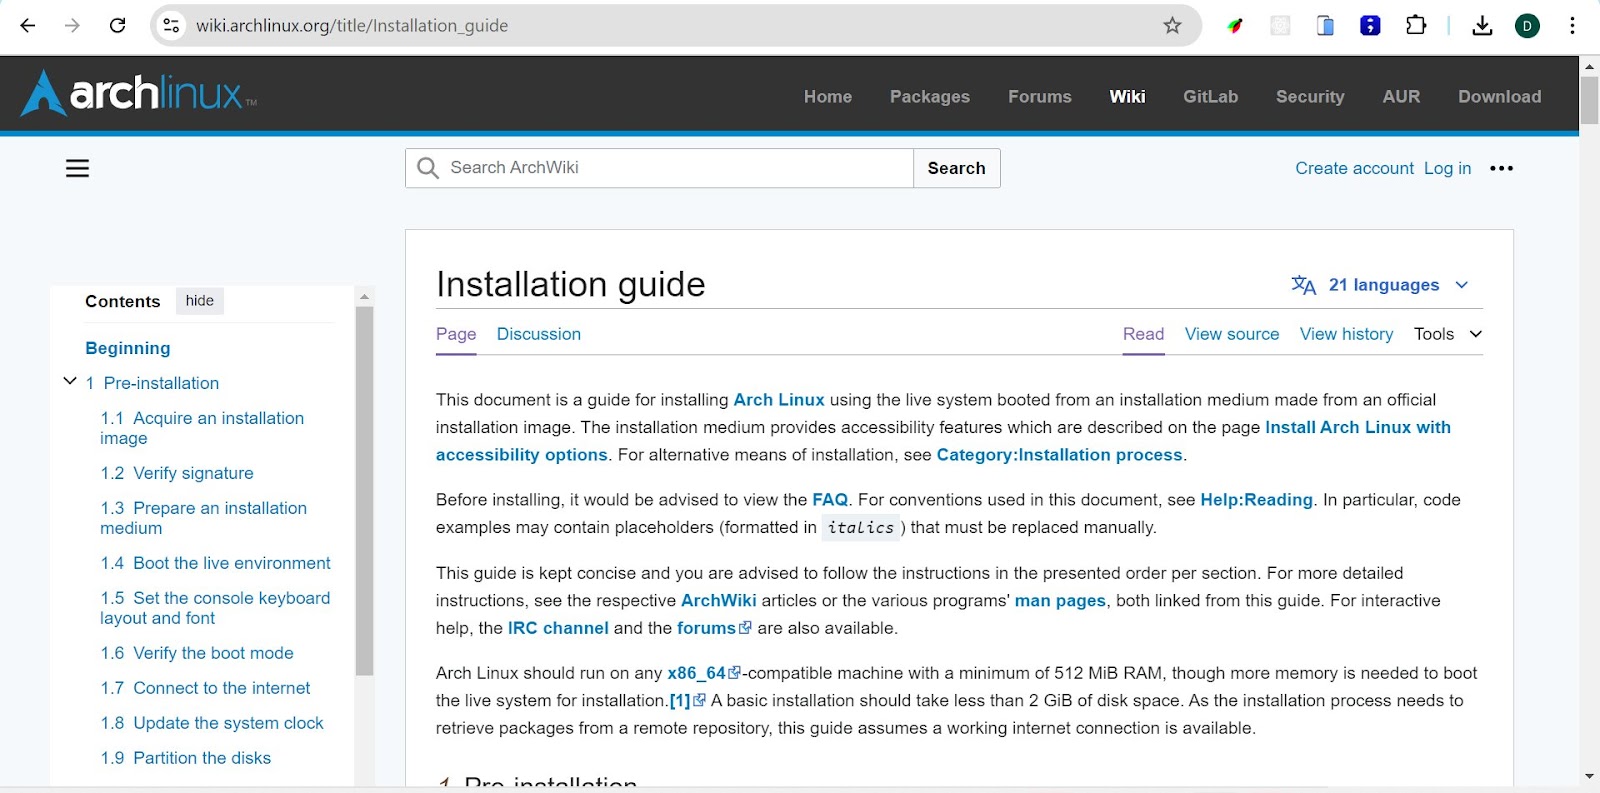Go to Forums in the navigation bar
Screen dimensions: 1600x793
click(x=1040, y=97)
